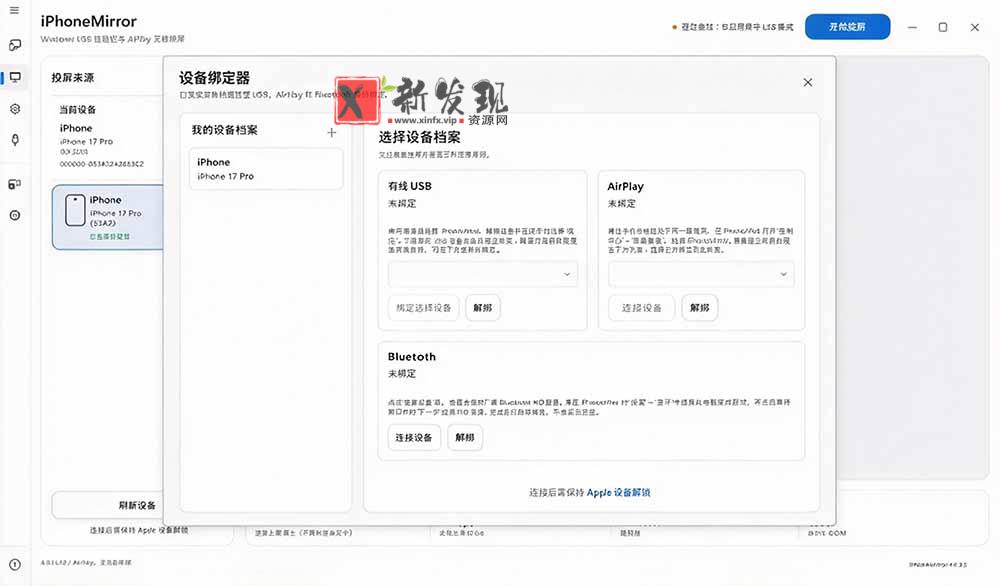Click the iPhoneMirror app title

point(89,21)
